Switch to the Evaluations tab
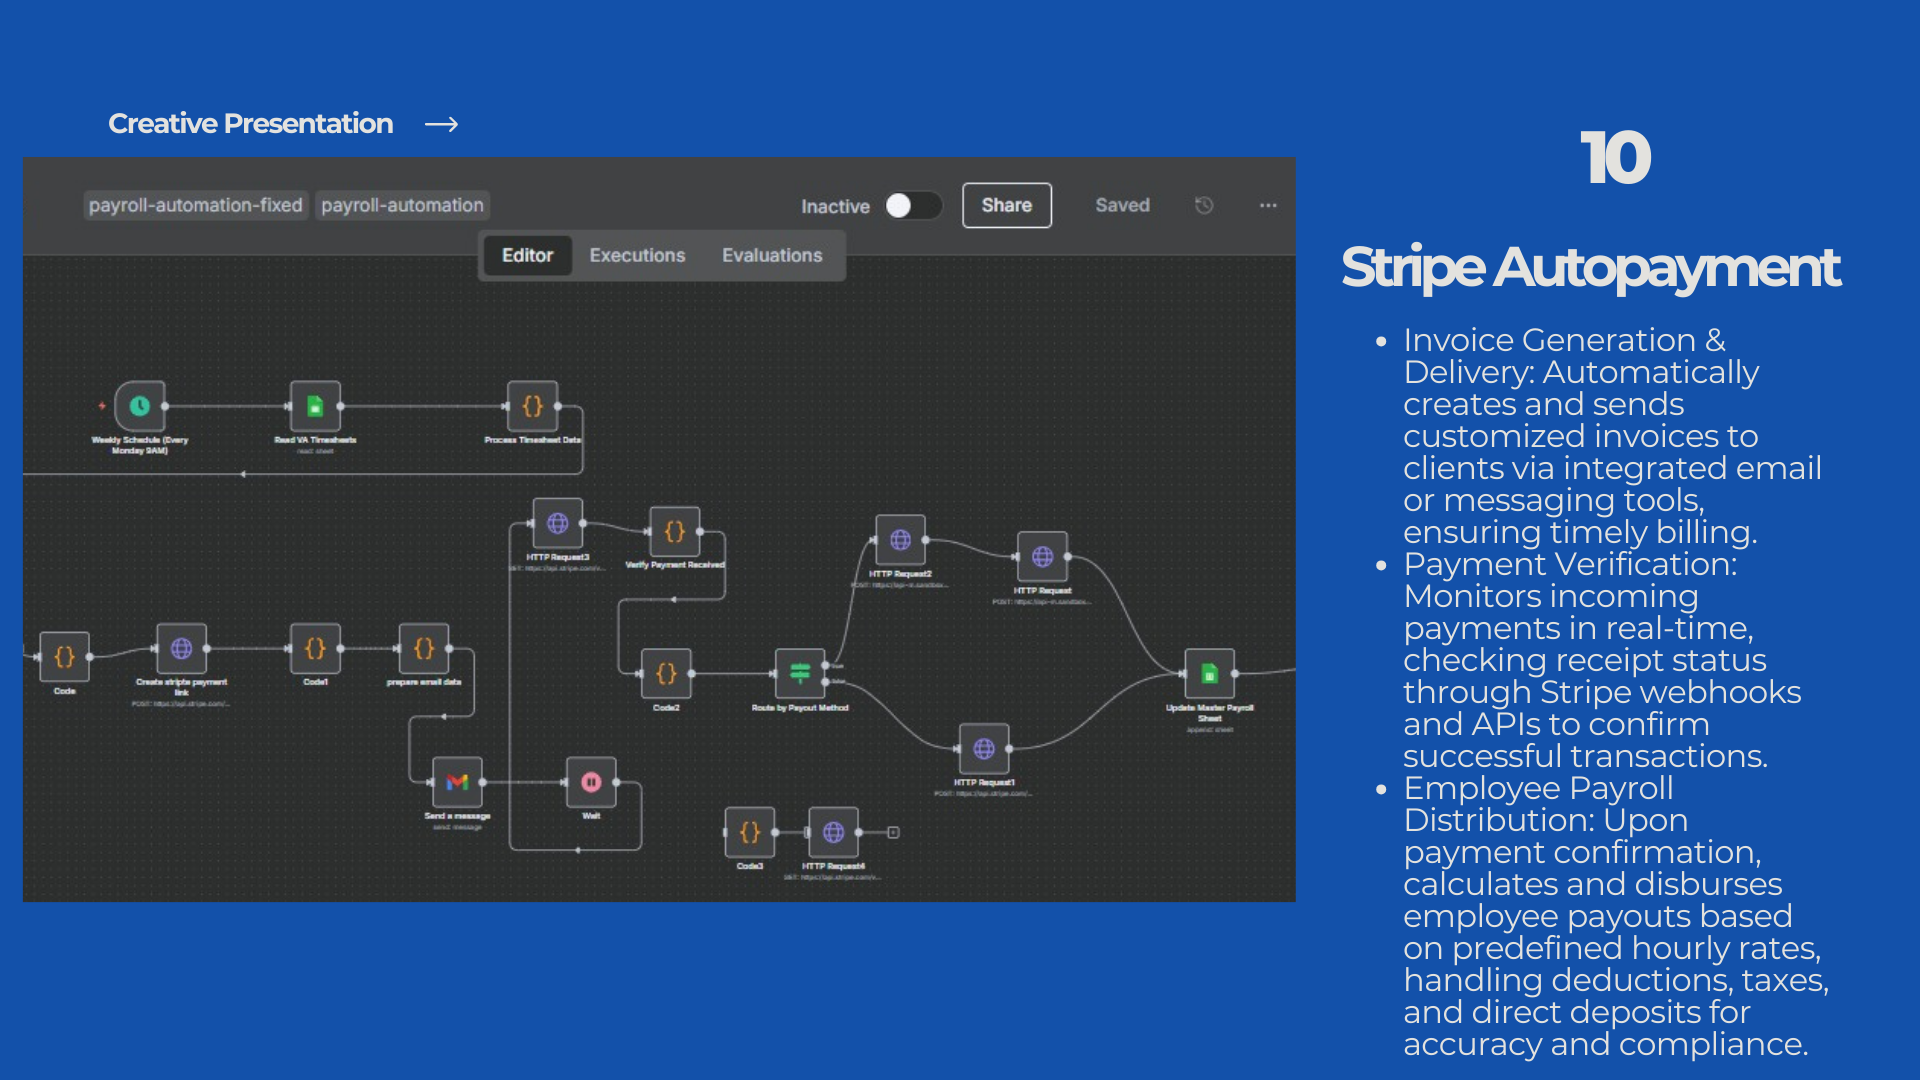The width and height of the screenshot is (1920, 1080). pyautogui.click(x=772, y=255)
